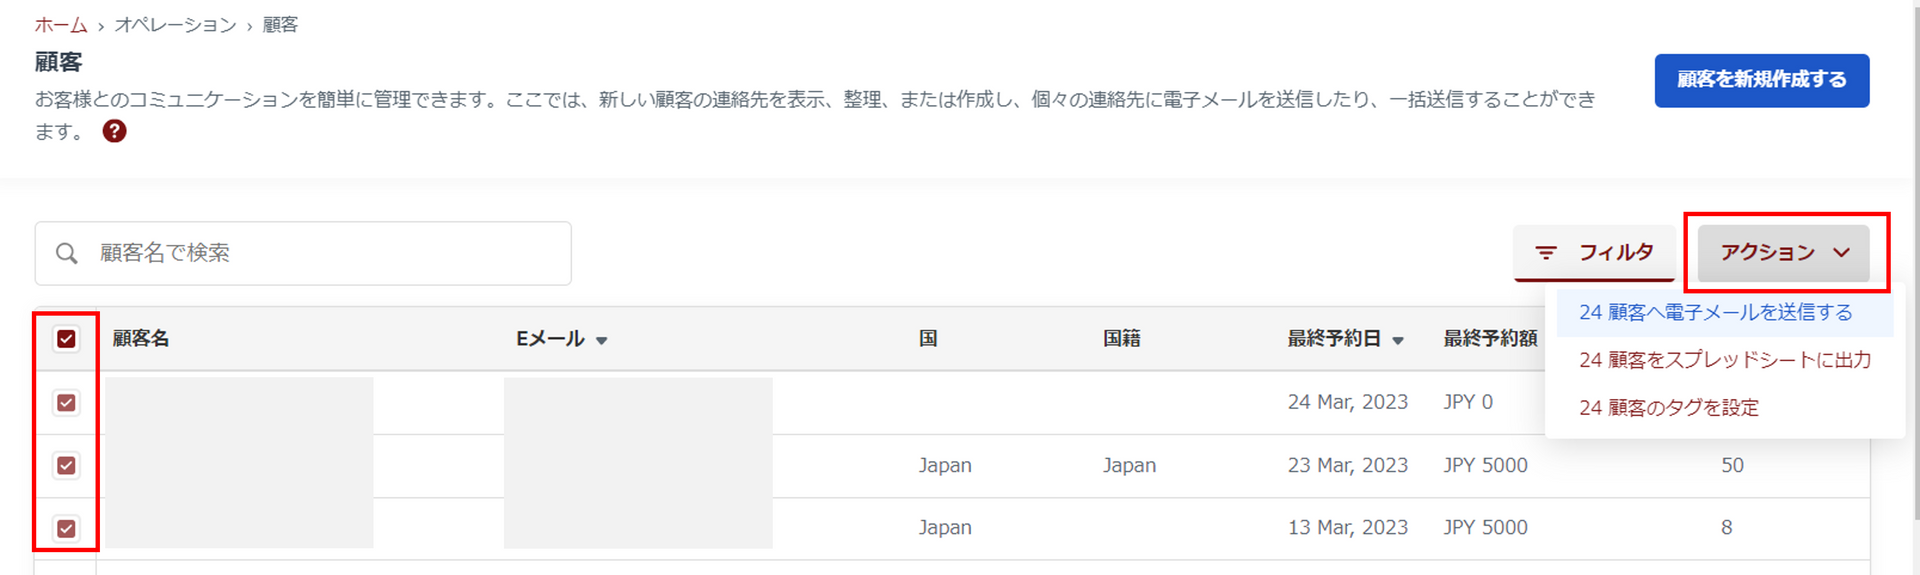Go to ホーム breadcrumb link

point(61,25)
